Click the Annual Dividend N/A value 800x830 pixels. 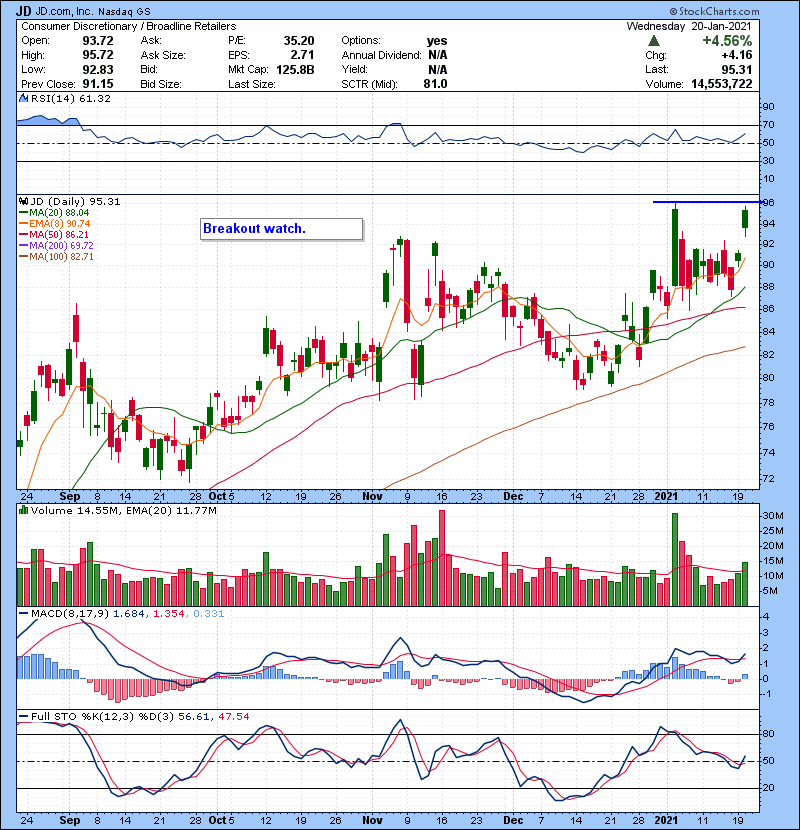437,55
